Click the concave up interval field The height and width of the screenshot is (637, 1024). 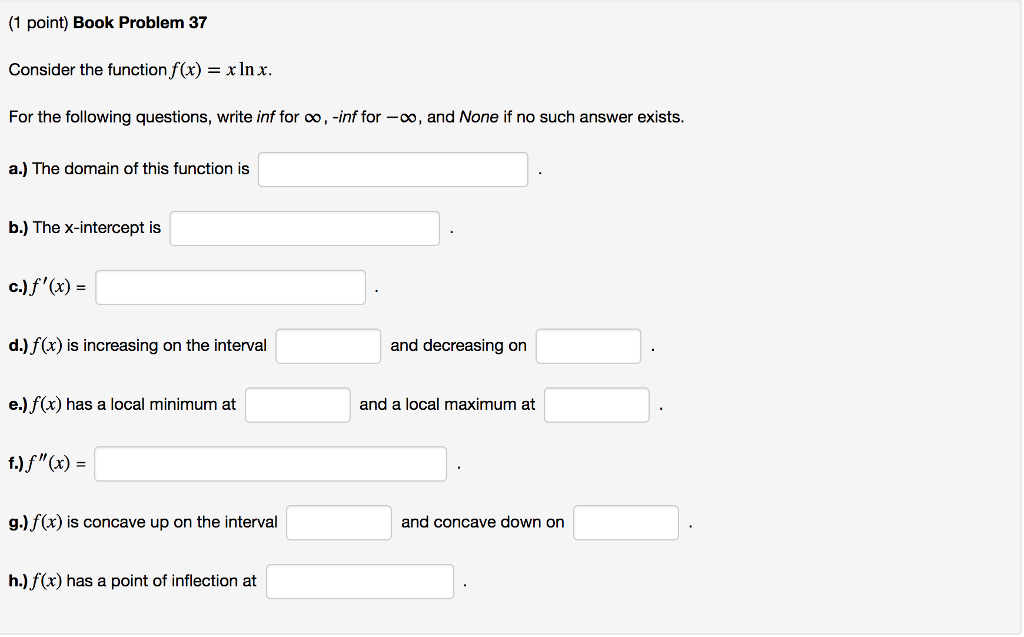pos(338,522)
